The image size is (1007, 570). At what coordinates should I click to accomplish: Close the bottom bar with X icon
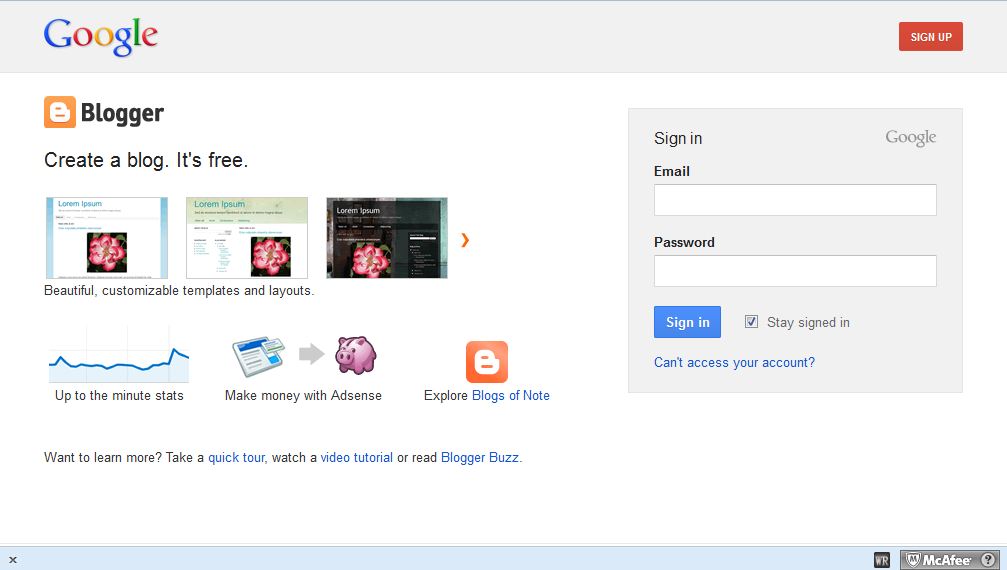13,560
